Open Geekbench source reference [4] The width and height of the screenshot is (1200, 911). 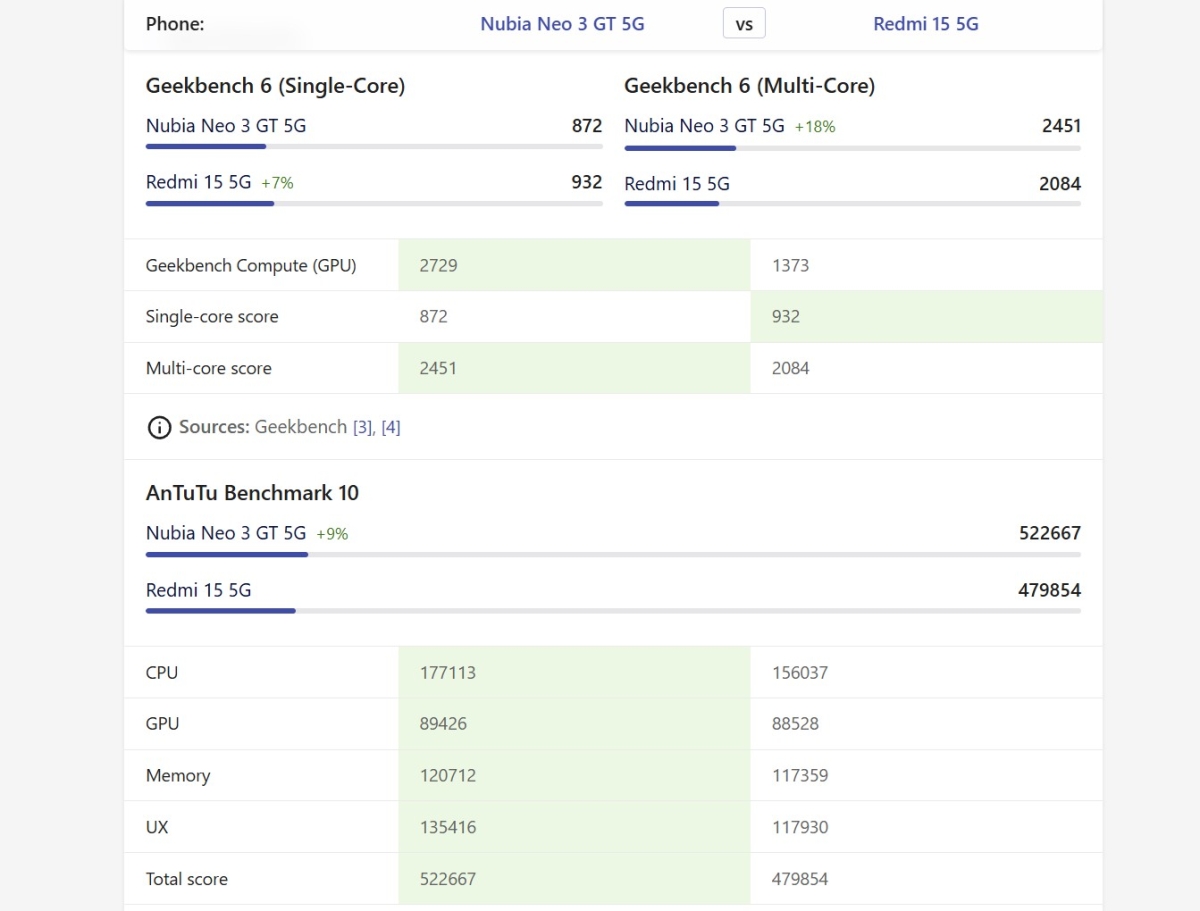click(x=391, y=427)
